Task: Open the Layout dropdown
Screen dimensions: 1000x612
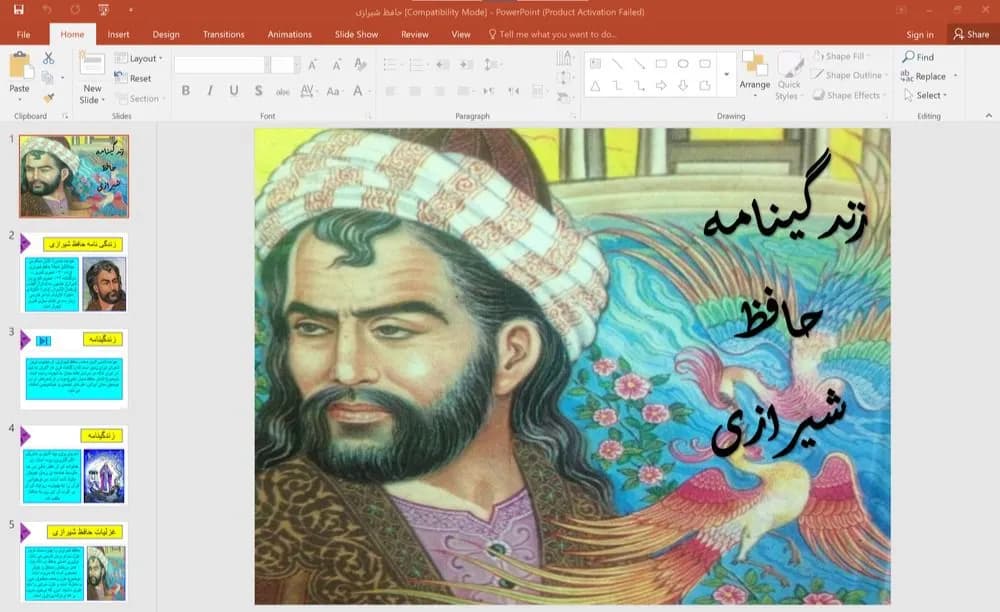Action: click(138, 58)
